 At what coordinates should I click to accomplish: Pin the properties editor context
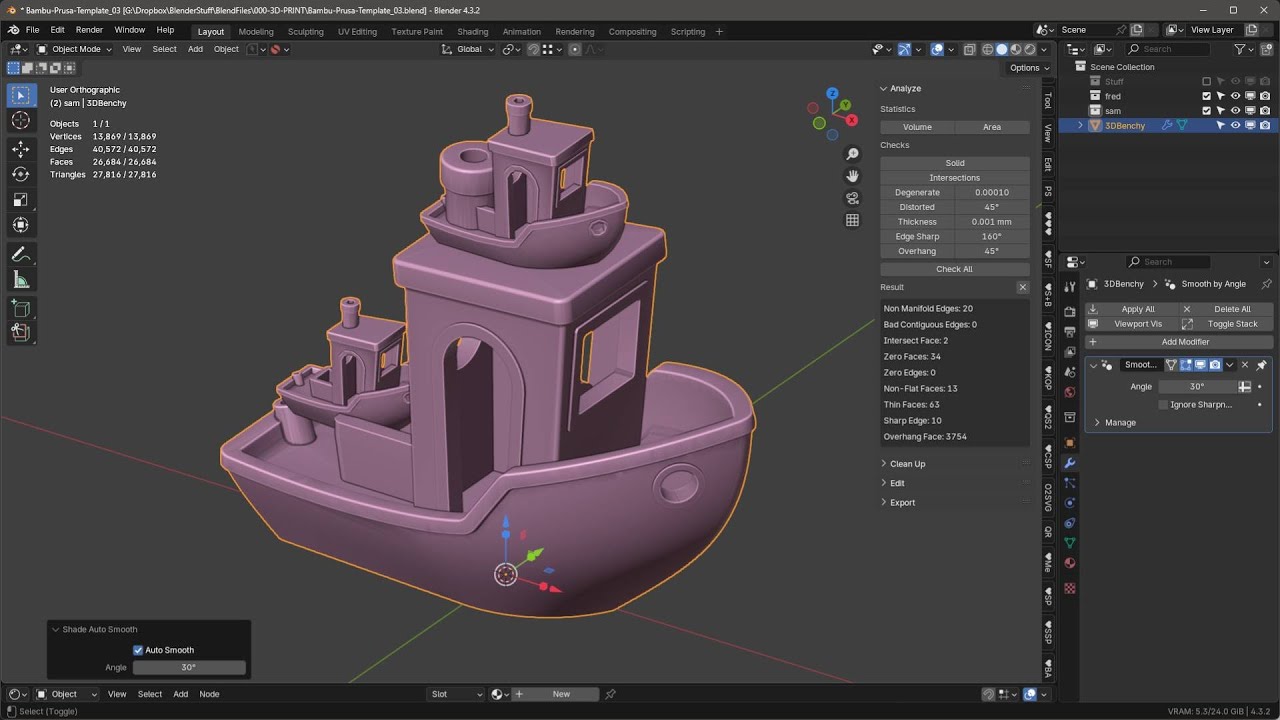click(1266, 284)
